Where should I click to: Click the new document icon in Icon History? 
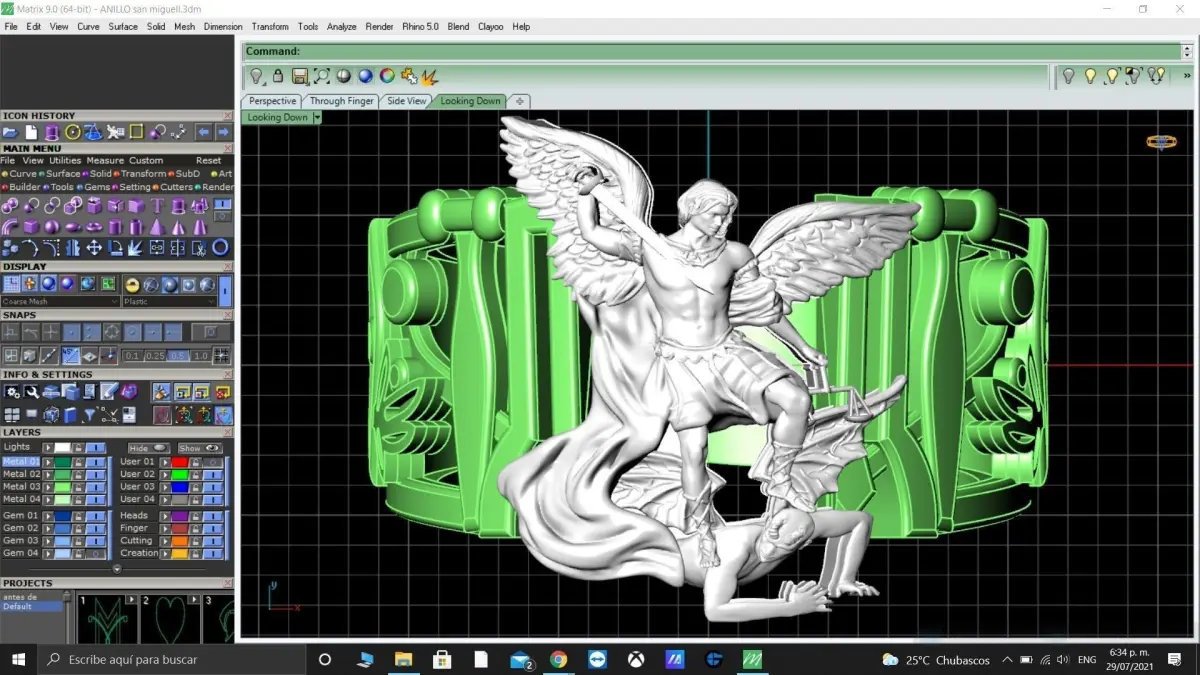click(31, 132)
